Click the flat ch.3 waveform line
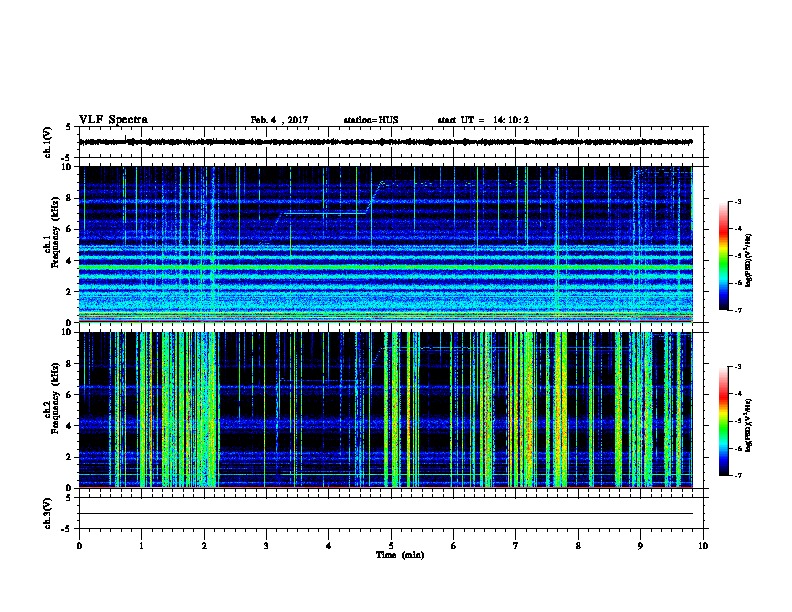The height and width of the screenshot is (612, 792). pos(386,514)
